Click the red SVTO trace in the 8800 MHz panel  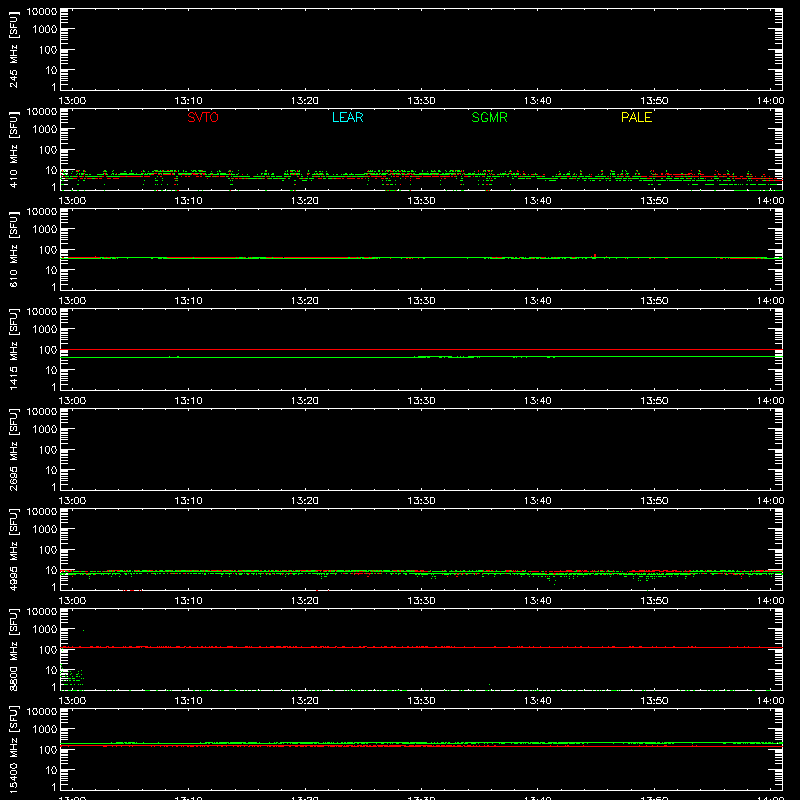[421, 647]
